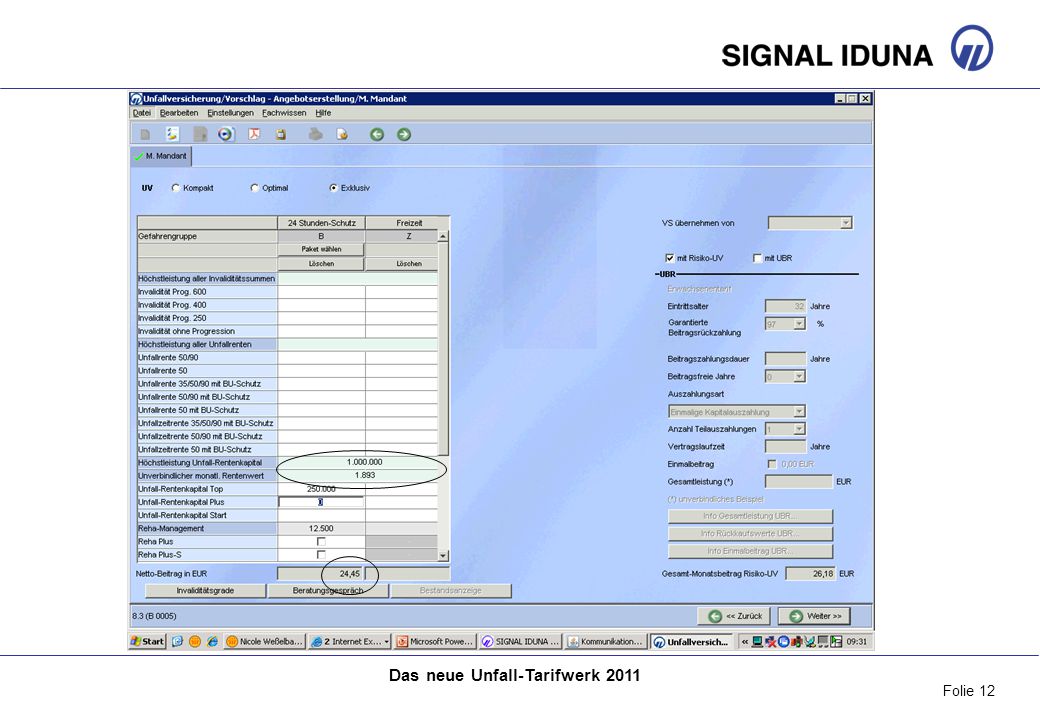Click the yellow-blue person data toolbar icon

[172, 134]
